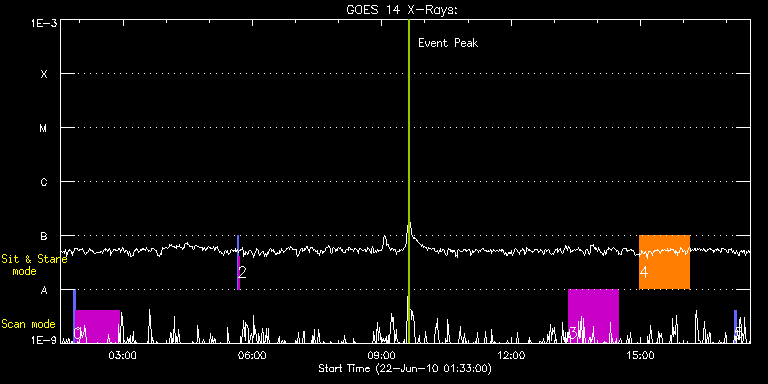The height and width of the screenshot is (384, 768).
Task: Click the M flare class axis label
Action: (44, 128)
